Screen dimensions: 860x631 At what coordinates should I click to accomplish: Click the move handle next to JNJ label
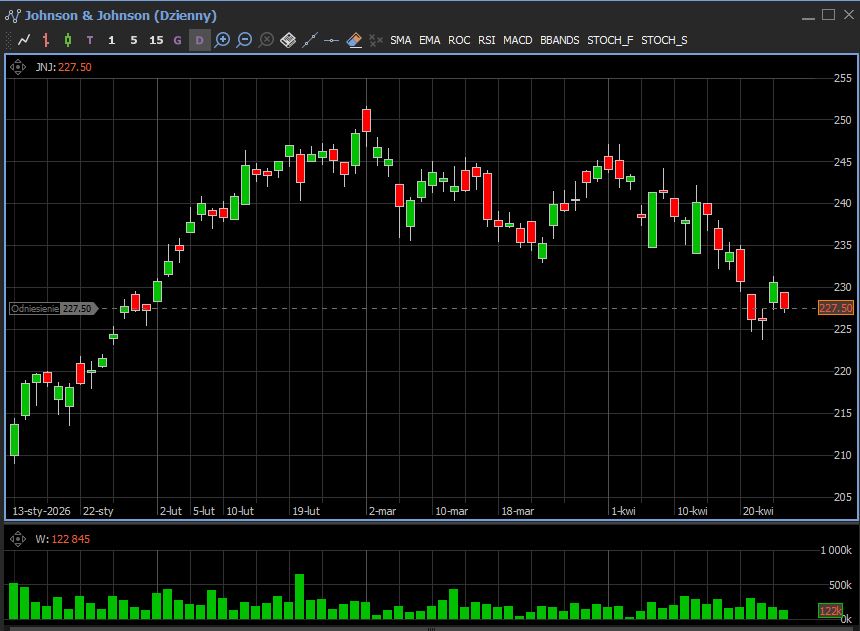tap(17, 67)
